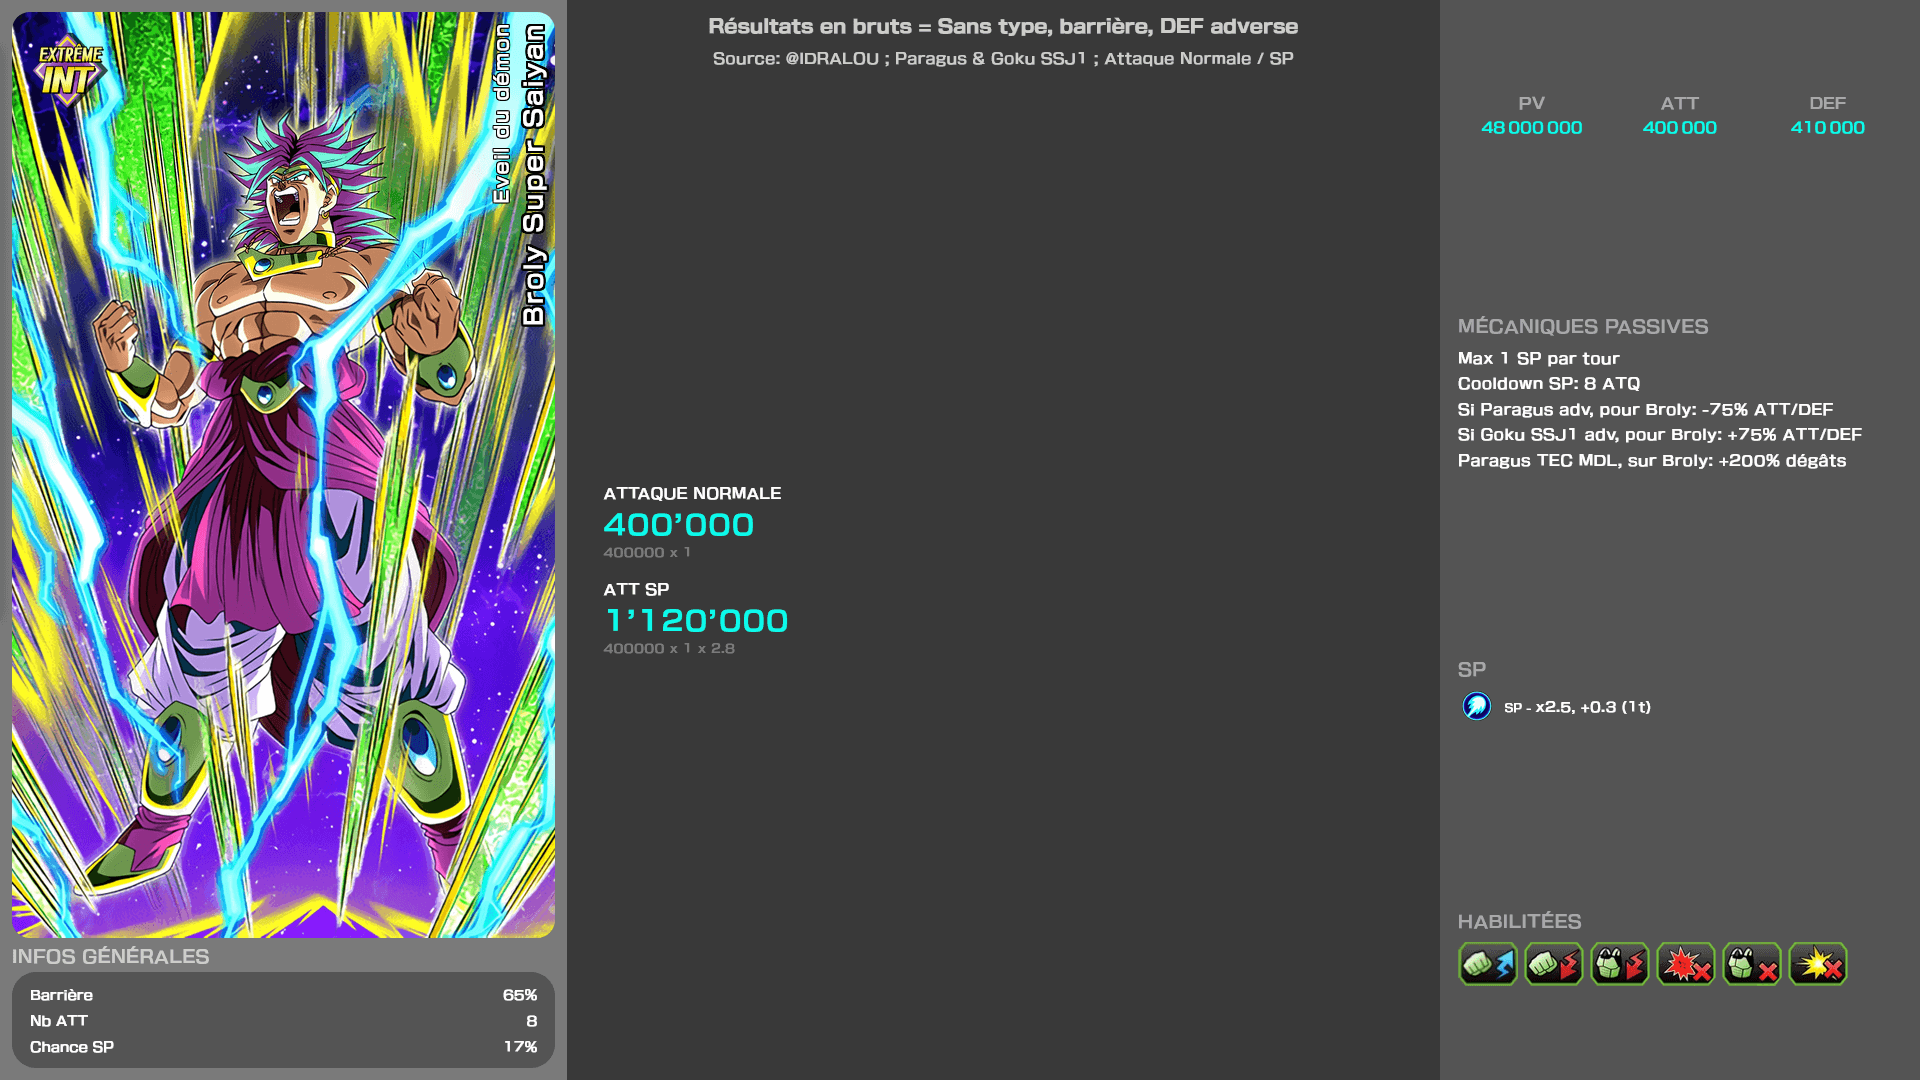Click the Paragus TEC MDL +200% dégâts line

point(1651,461)
